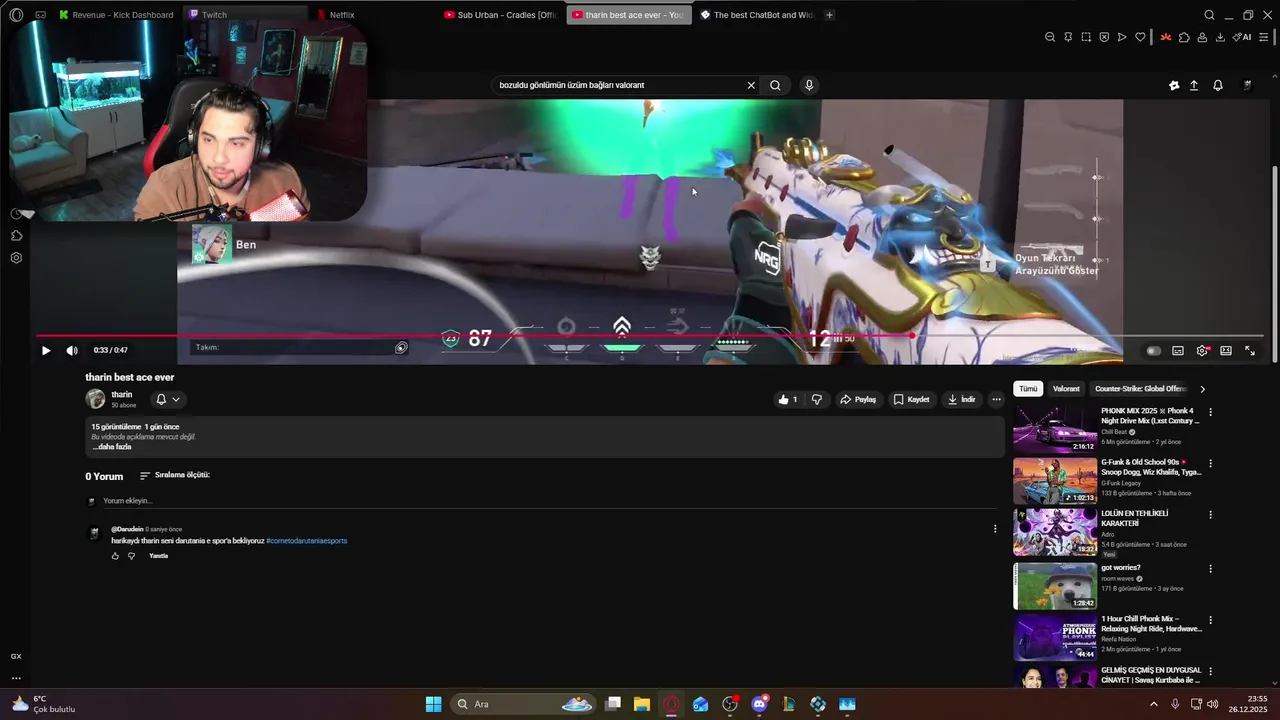Open YouTube notifications bell

[x=1217, y=86]
